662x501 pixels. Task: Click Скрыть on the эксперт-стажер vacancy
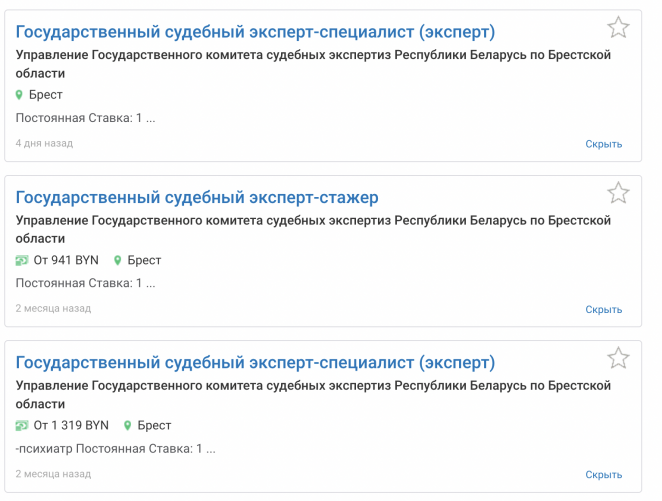pyautogui.click(x=603, y=309)
